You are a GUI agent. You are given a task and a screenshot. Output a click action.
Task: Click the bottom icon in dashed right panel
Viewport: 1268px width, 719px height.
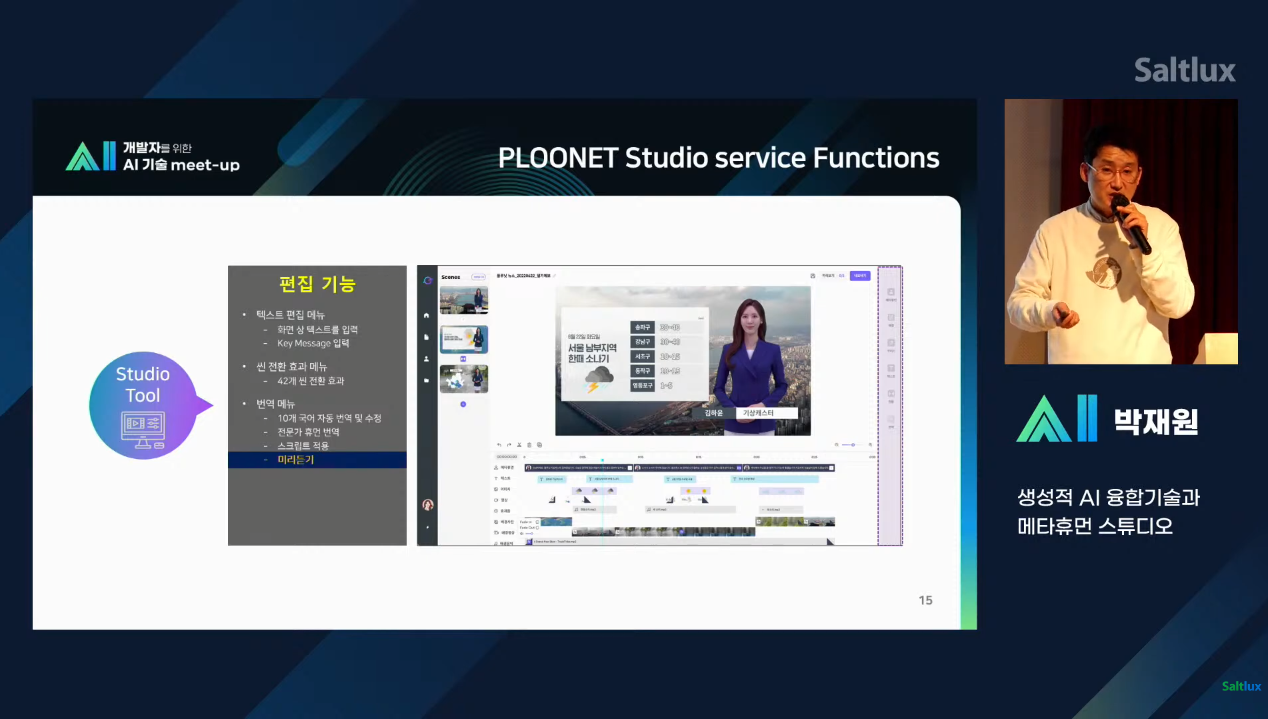click(891, 419)
